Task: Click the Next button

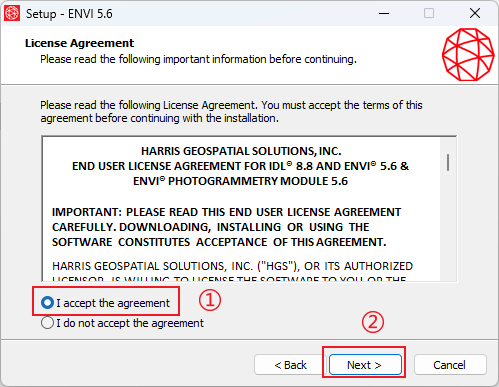Action: click(x=365, y=365)
